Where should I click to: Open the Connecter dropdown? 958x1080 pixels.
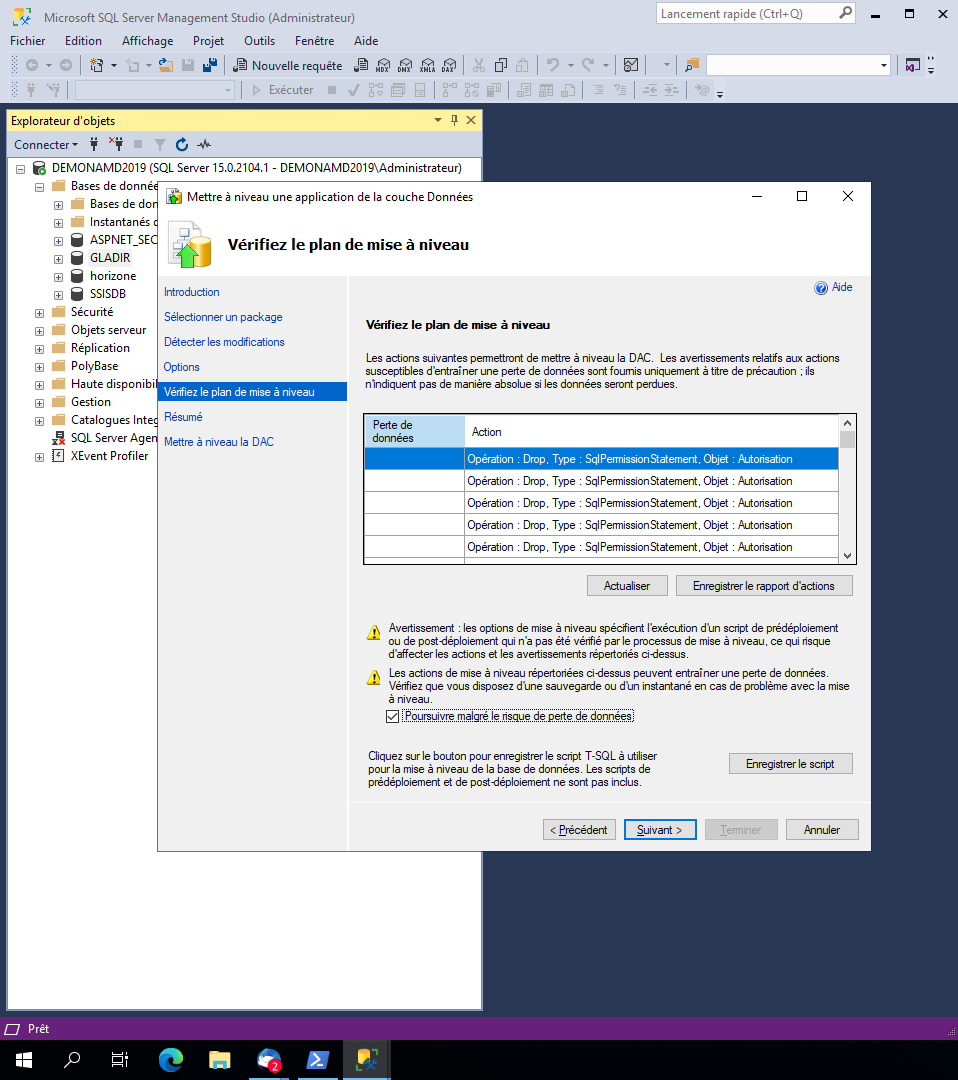pyautogui.click(x=45, y=145)
